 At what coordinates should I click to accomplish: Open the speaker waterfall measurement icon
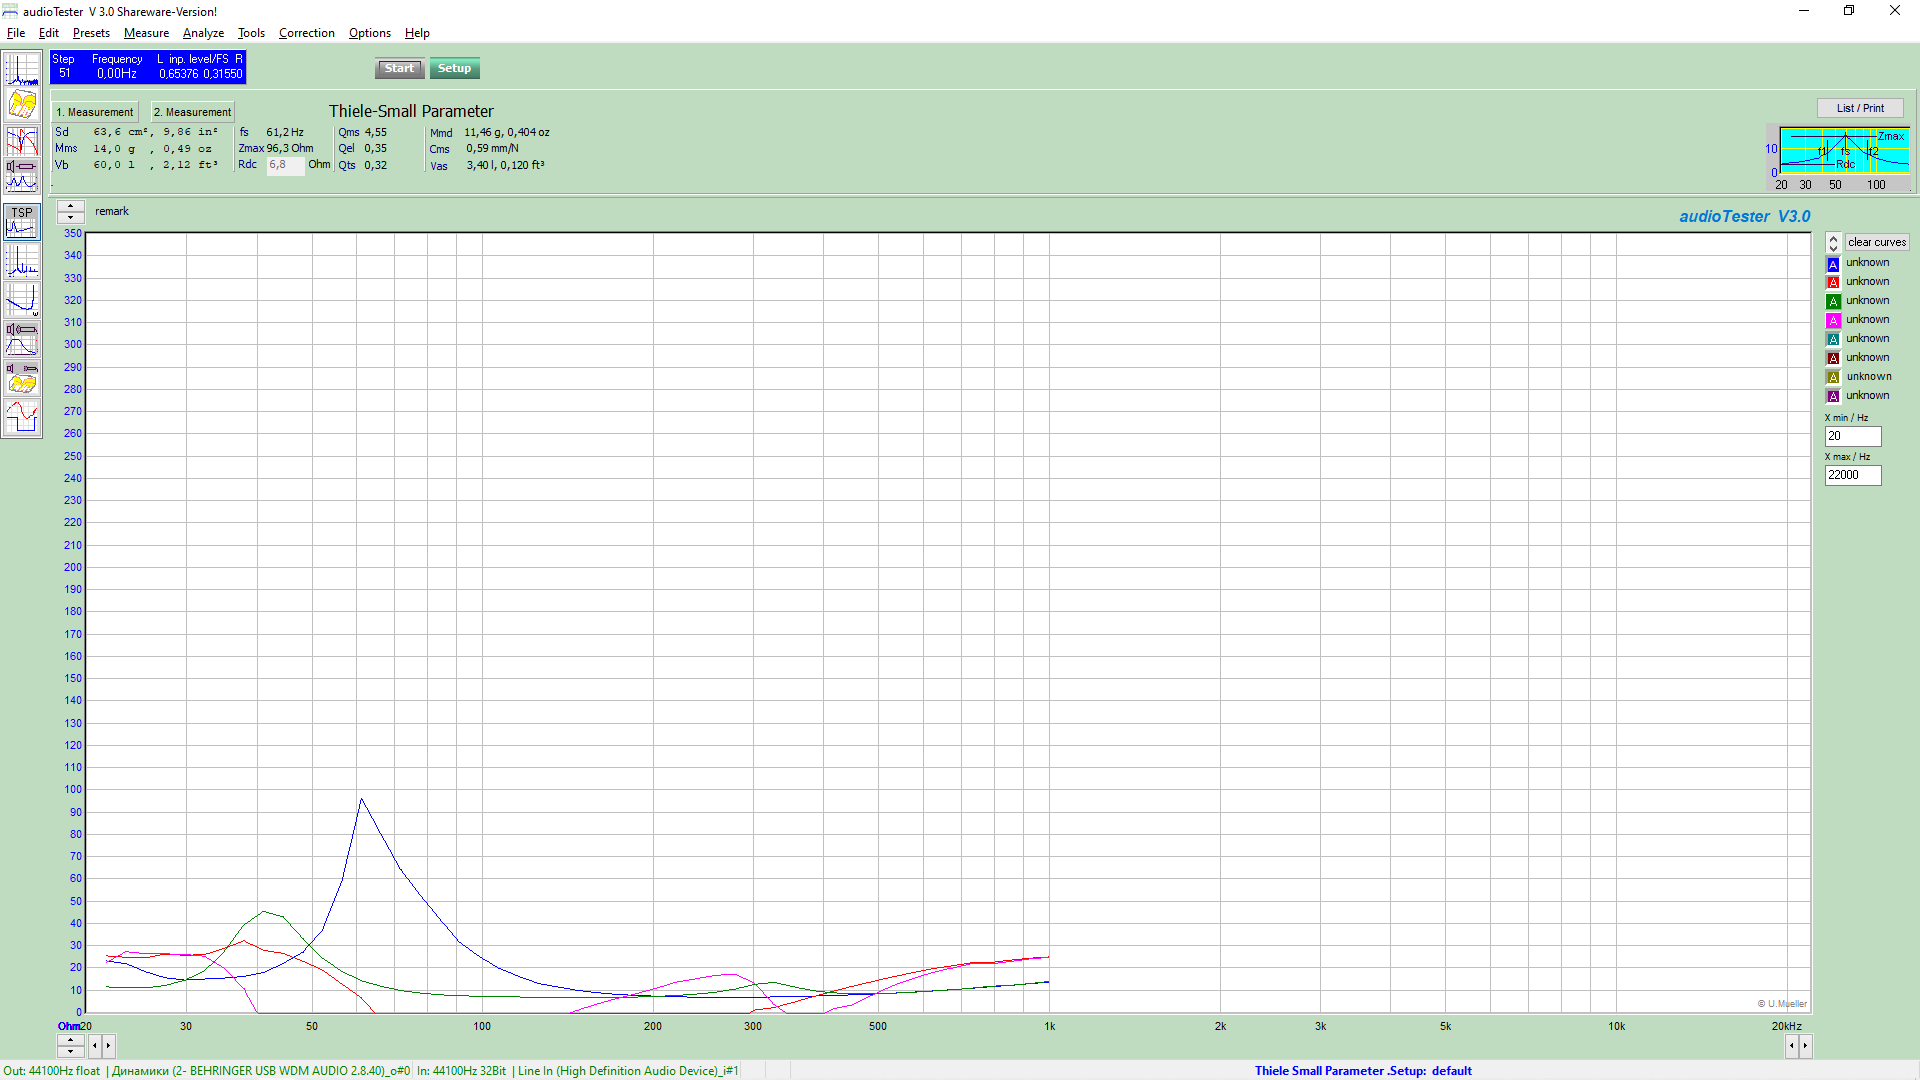tap(22, 377)
